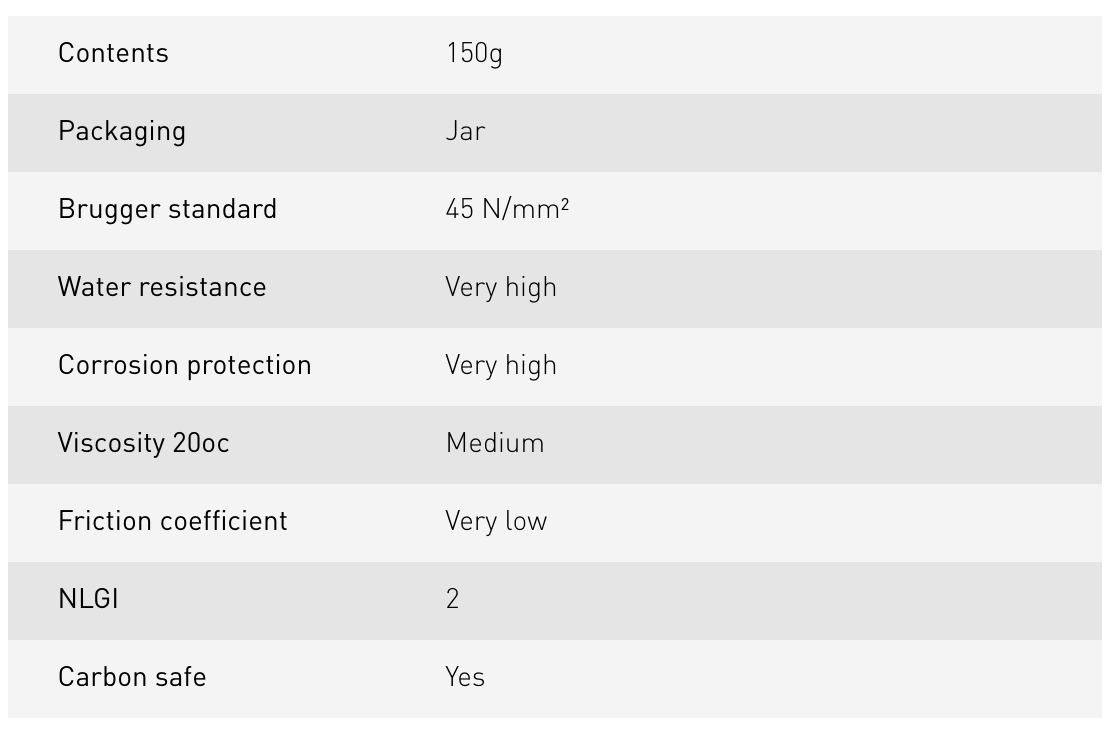This screenshot has height=734, width=1110.
Task: Click the NLGI row label
Action: pyautogui.click(x=88, y=599)
